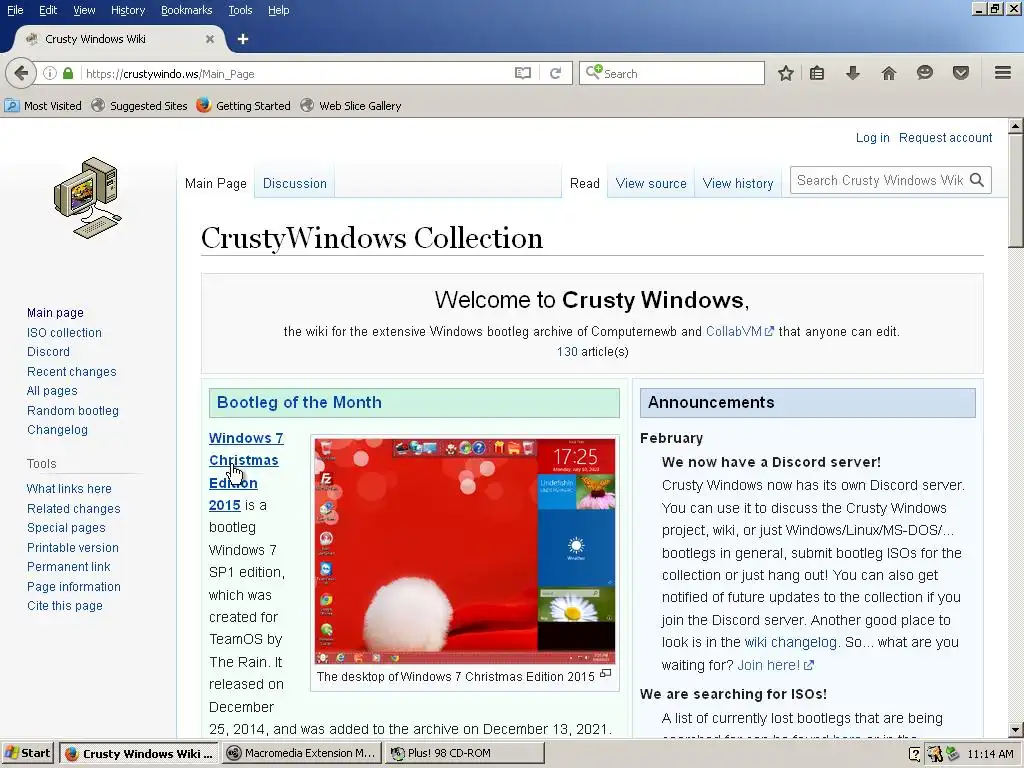Open Recent changes in sidebar
The image size is (1024, 768).
(71, 372)
